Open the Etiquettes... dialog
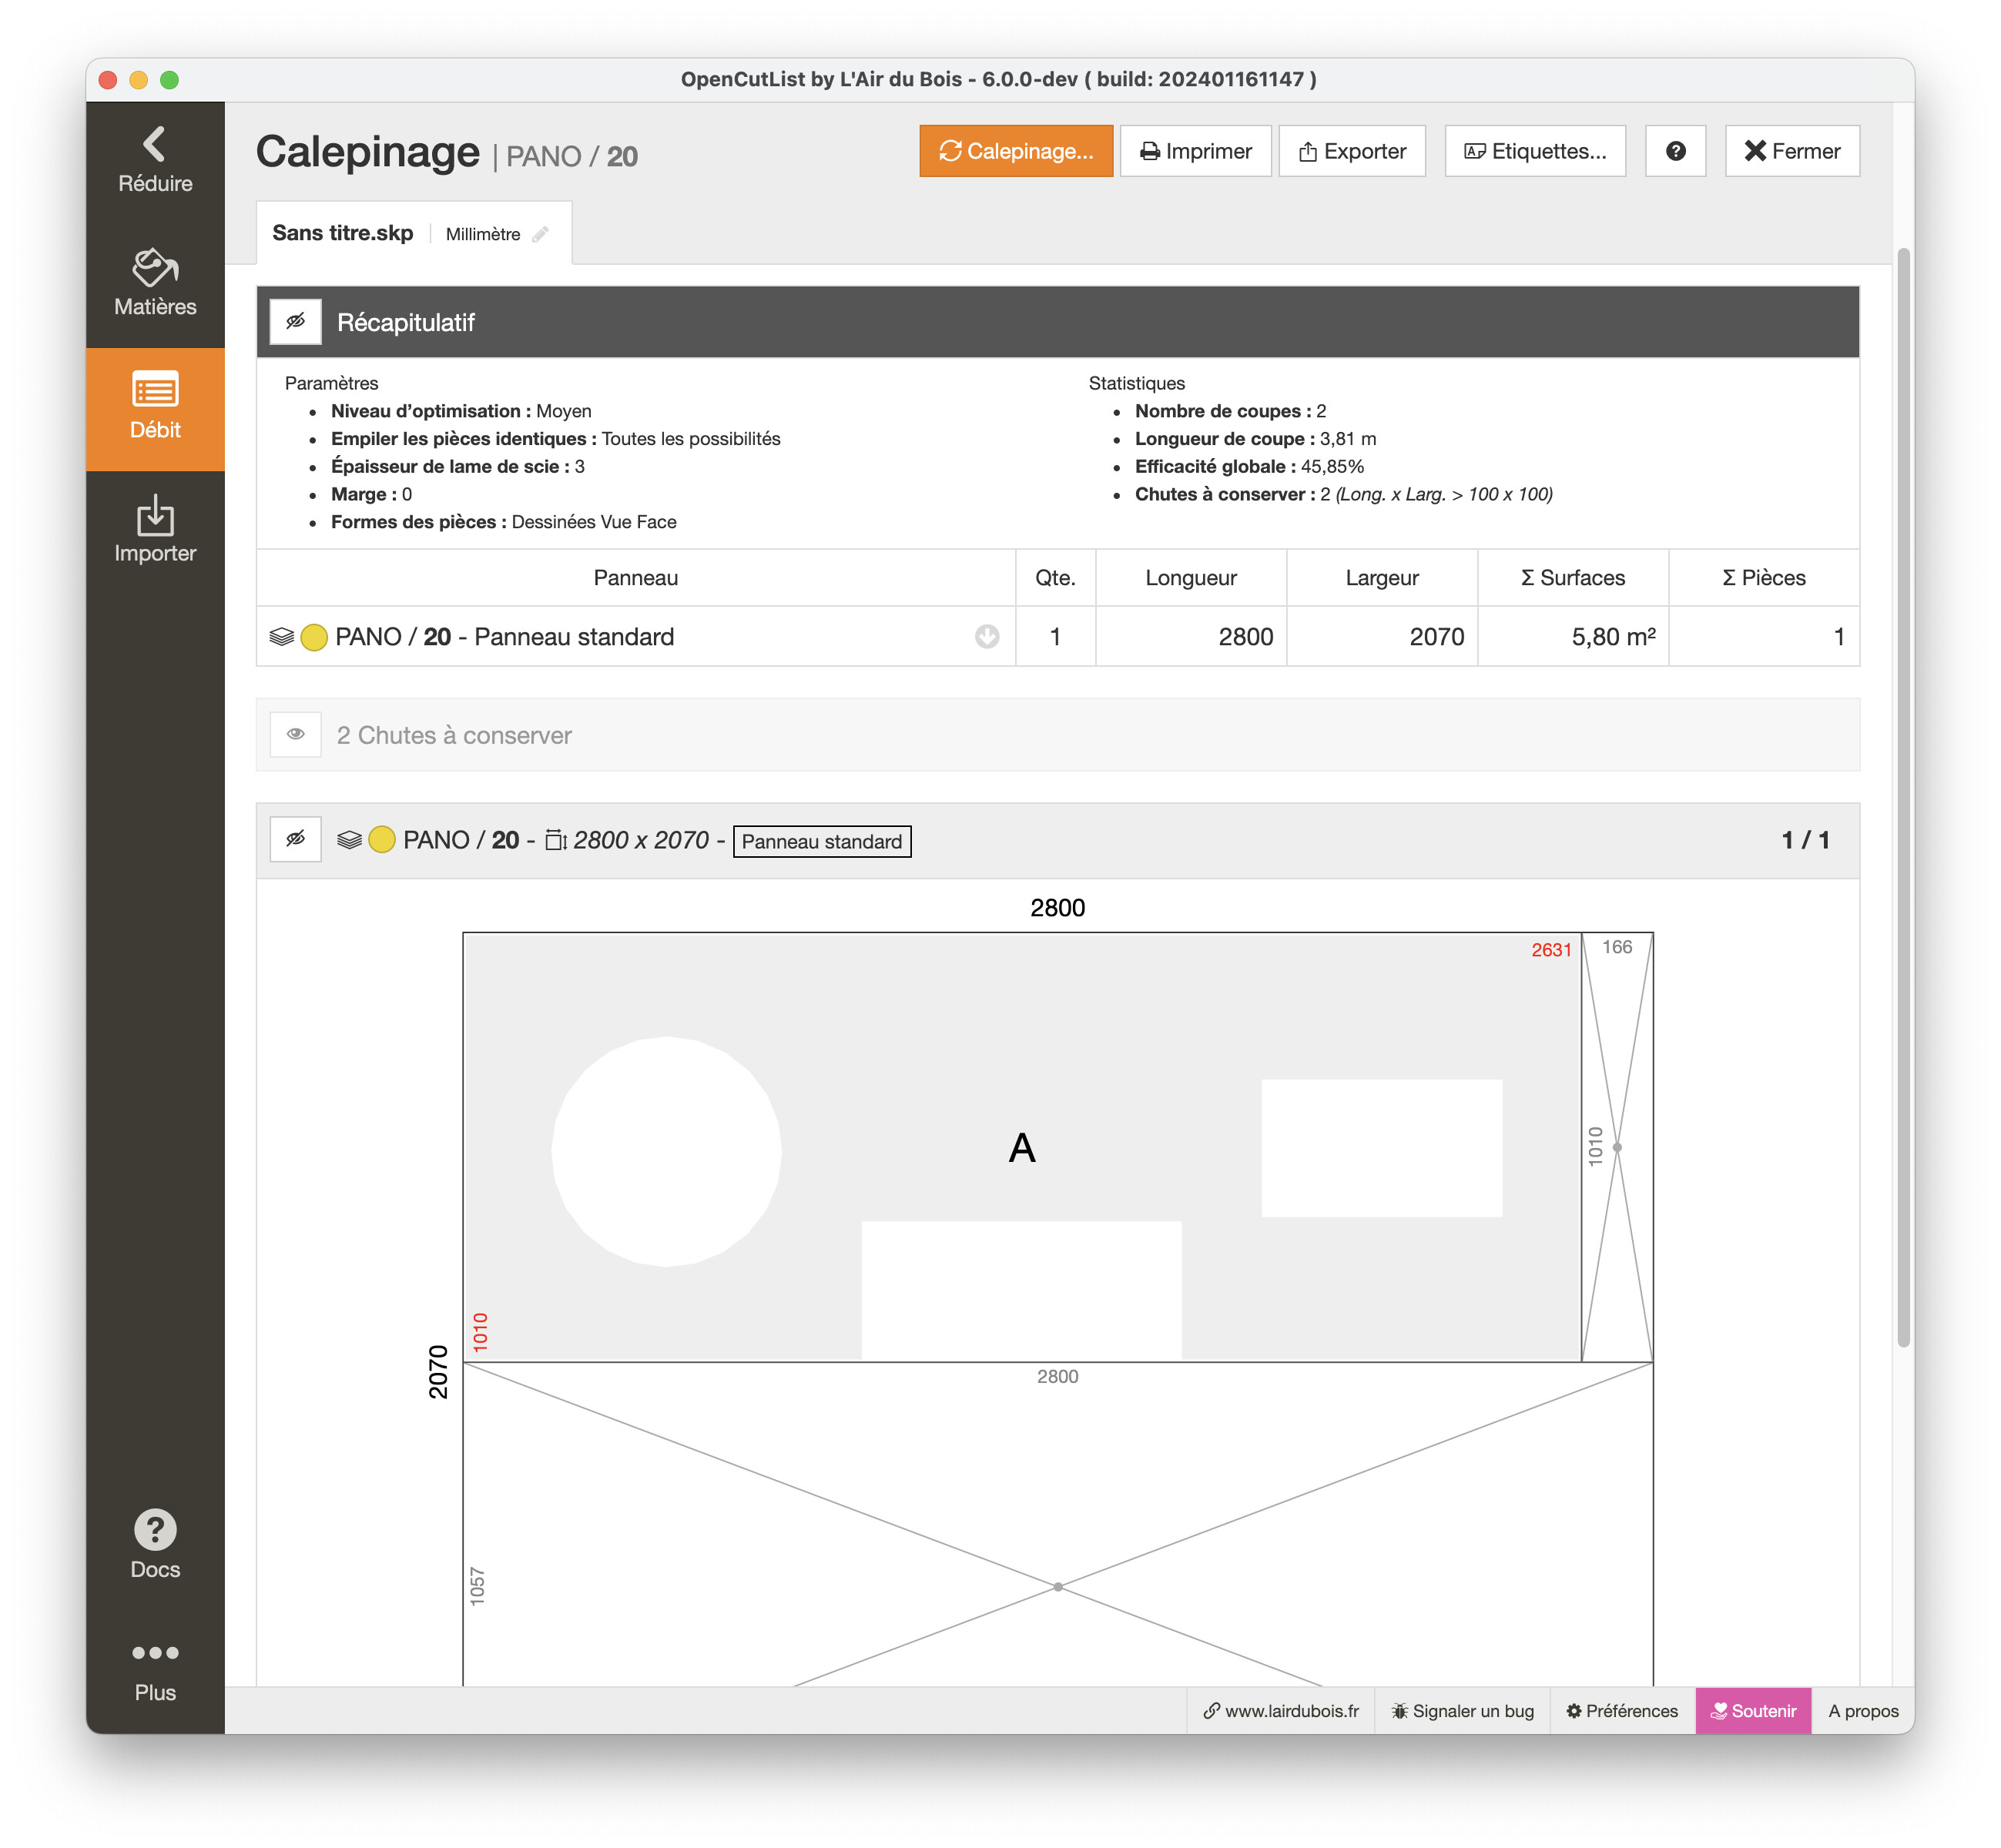The image size is (2001, 1848). 1534,151
